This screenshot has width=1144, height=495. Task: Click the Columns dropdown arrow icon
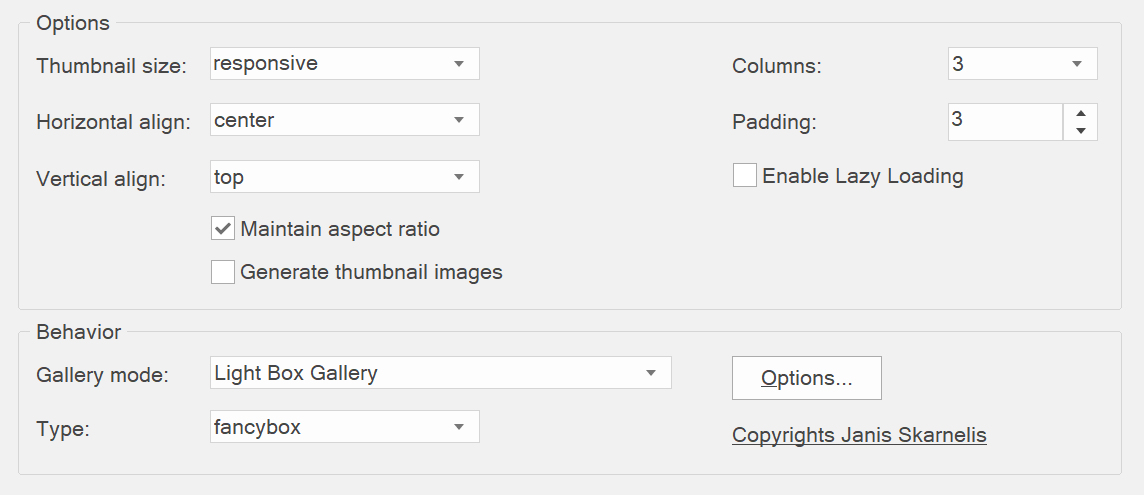click(x=1076, y=64)
